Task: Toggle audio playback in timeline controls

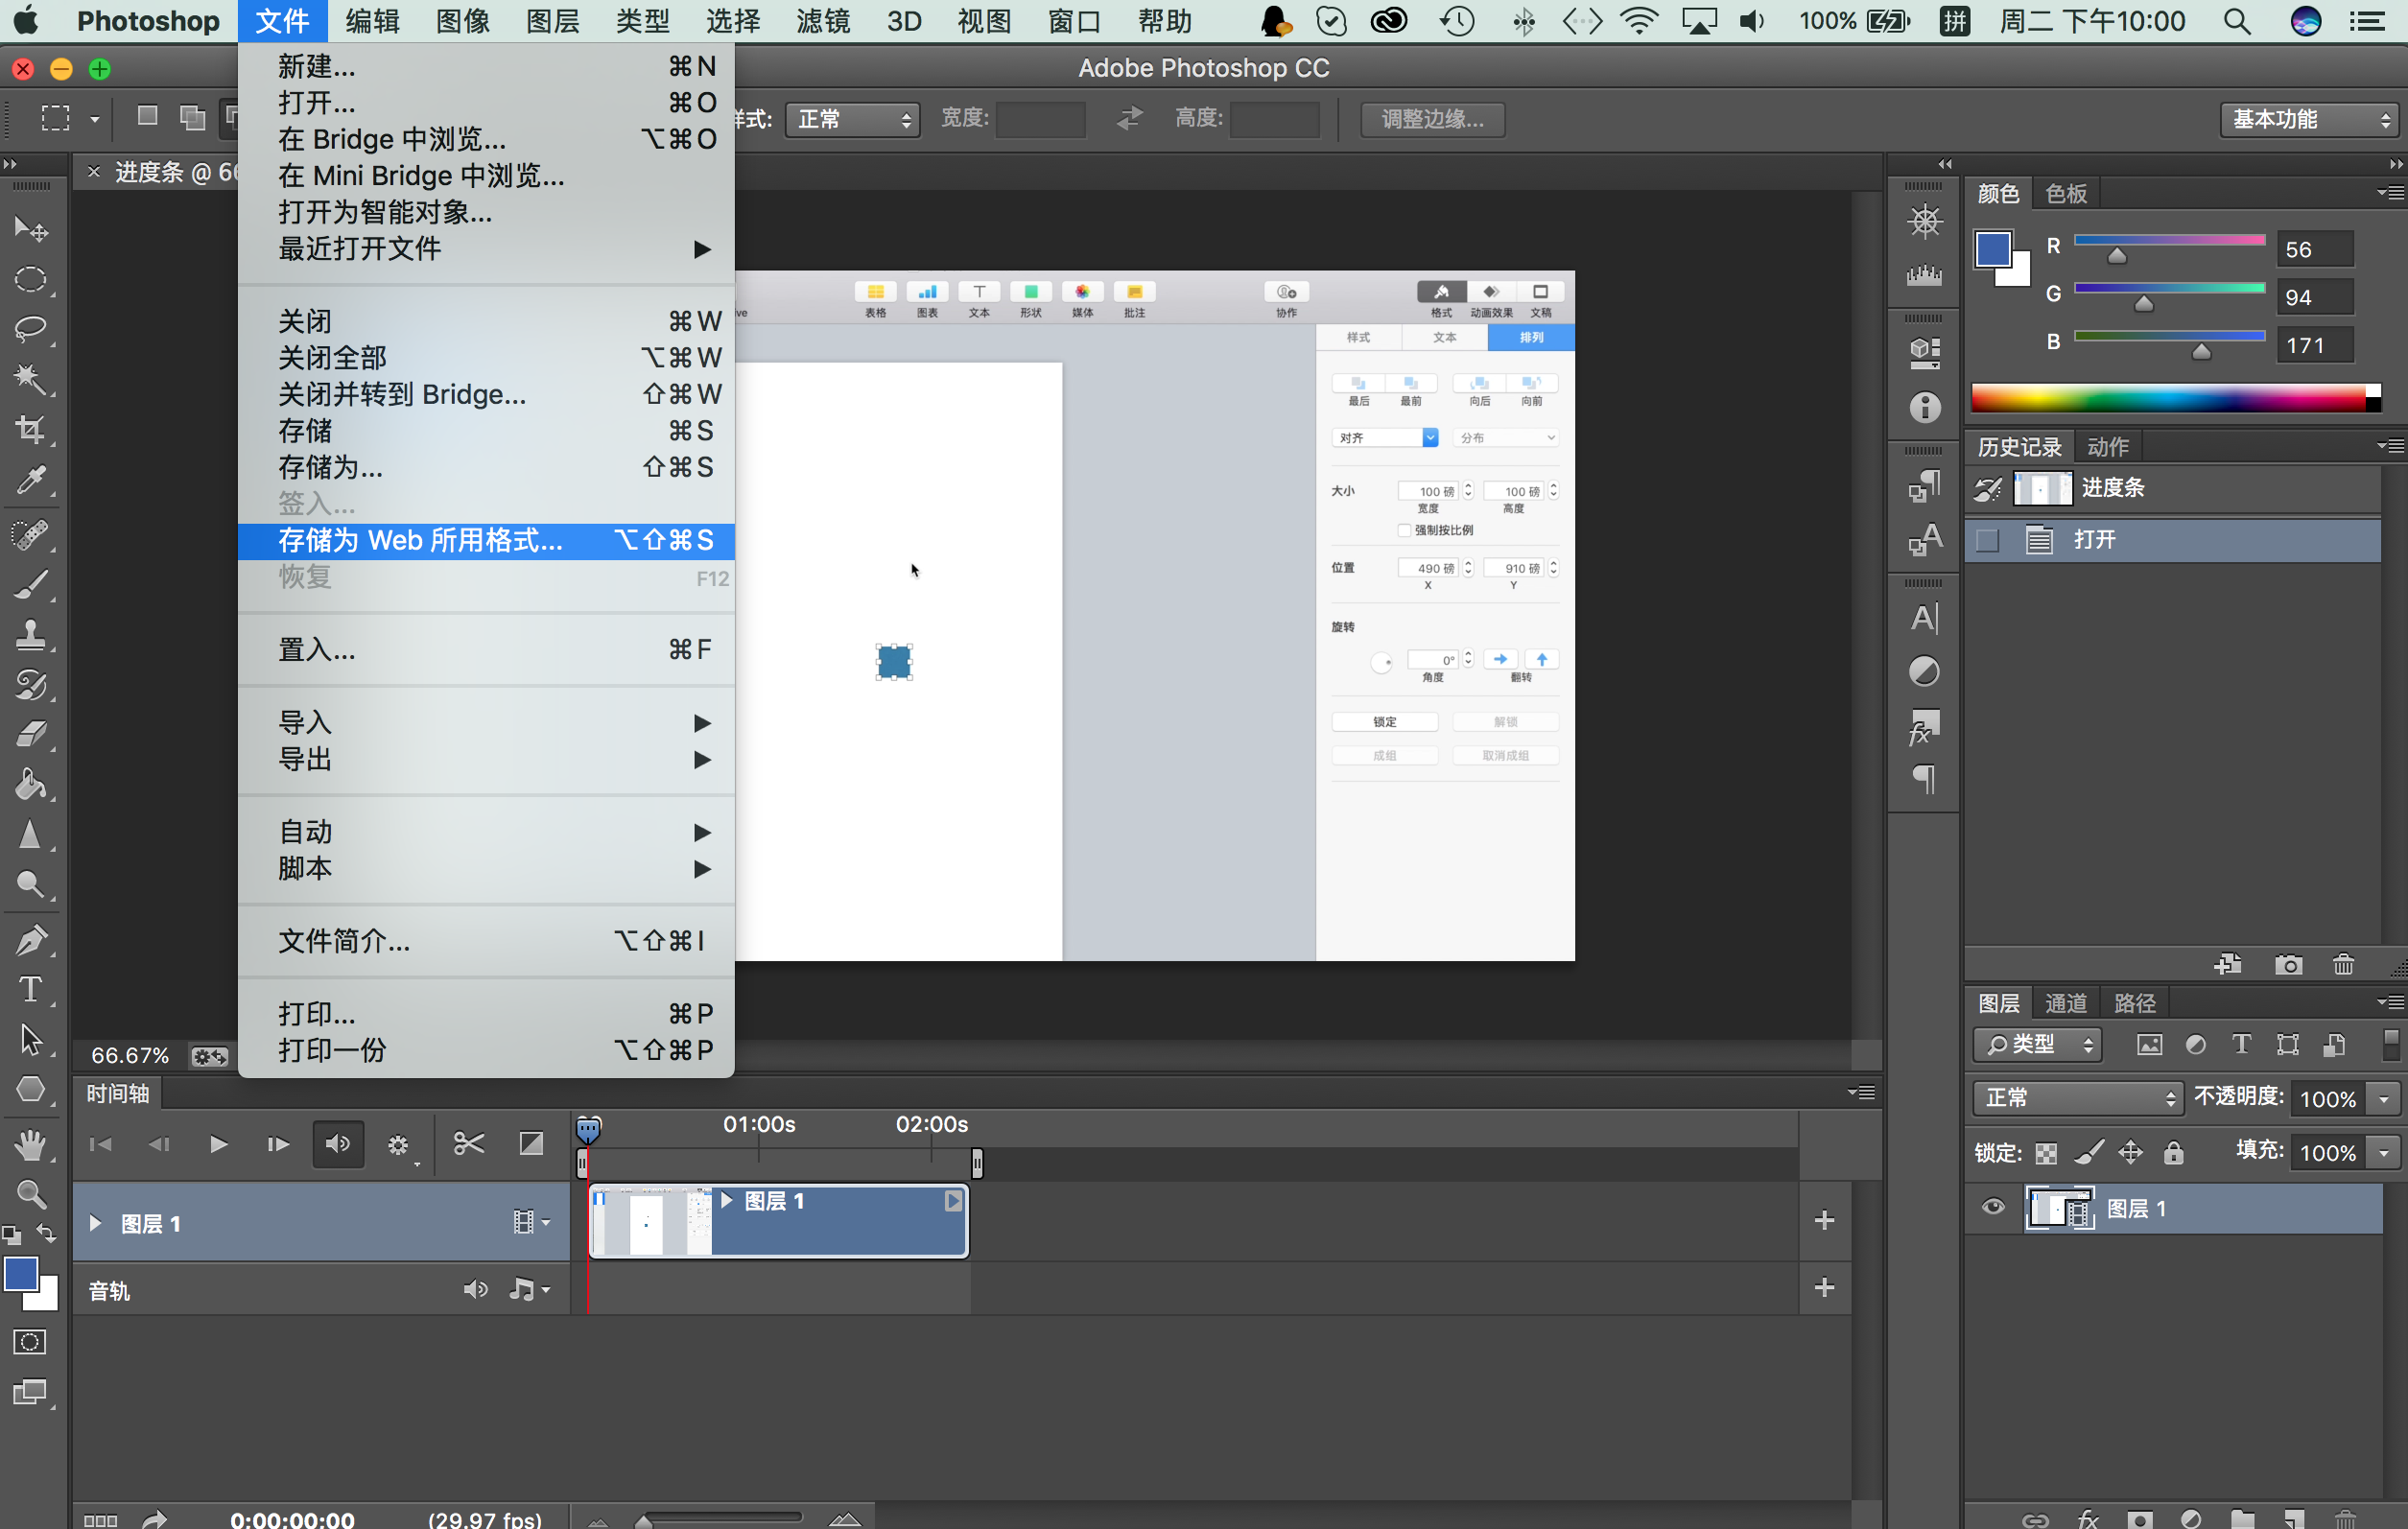Action: 338,1144
